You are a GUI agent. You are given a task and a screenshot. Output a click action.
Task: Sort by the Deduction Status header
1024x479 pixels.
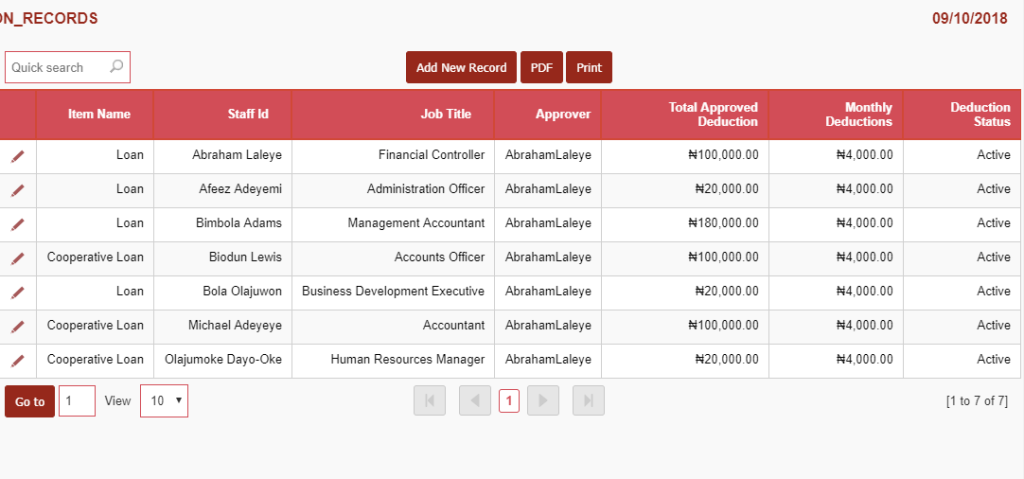coord(979,114)
